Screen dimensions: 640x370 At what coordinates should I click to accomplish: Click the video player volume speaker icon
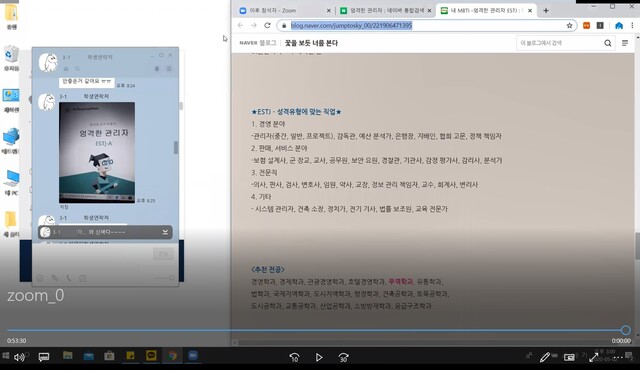point(19,357)
